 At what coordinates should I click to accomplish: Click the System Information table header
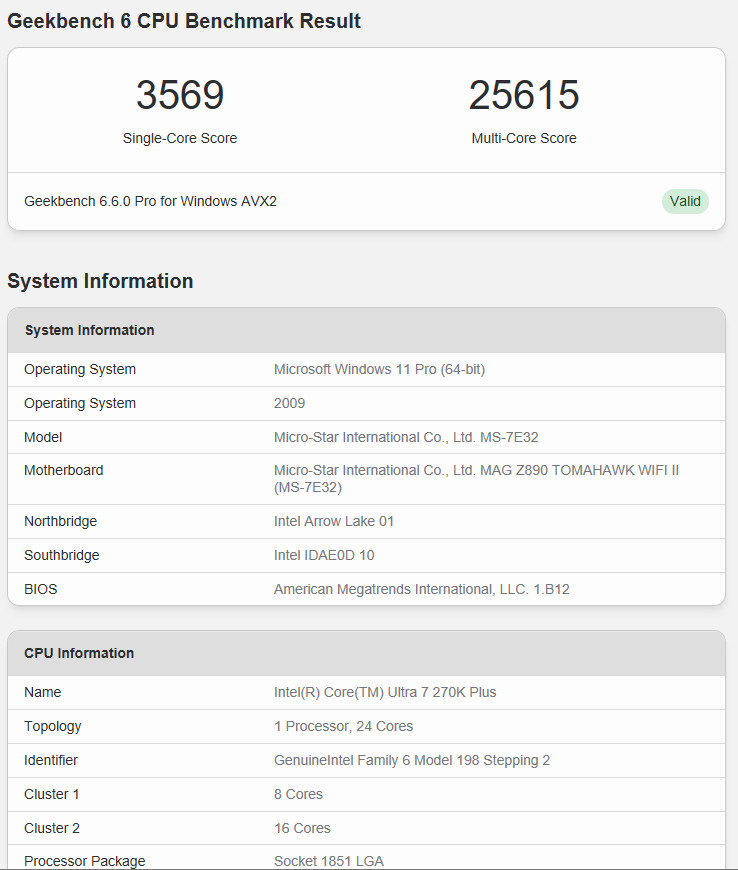click(x=90, y=330)
